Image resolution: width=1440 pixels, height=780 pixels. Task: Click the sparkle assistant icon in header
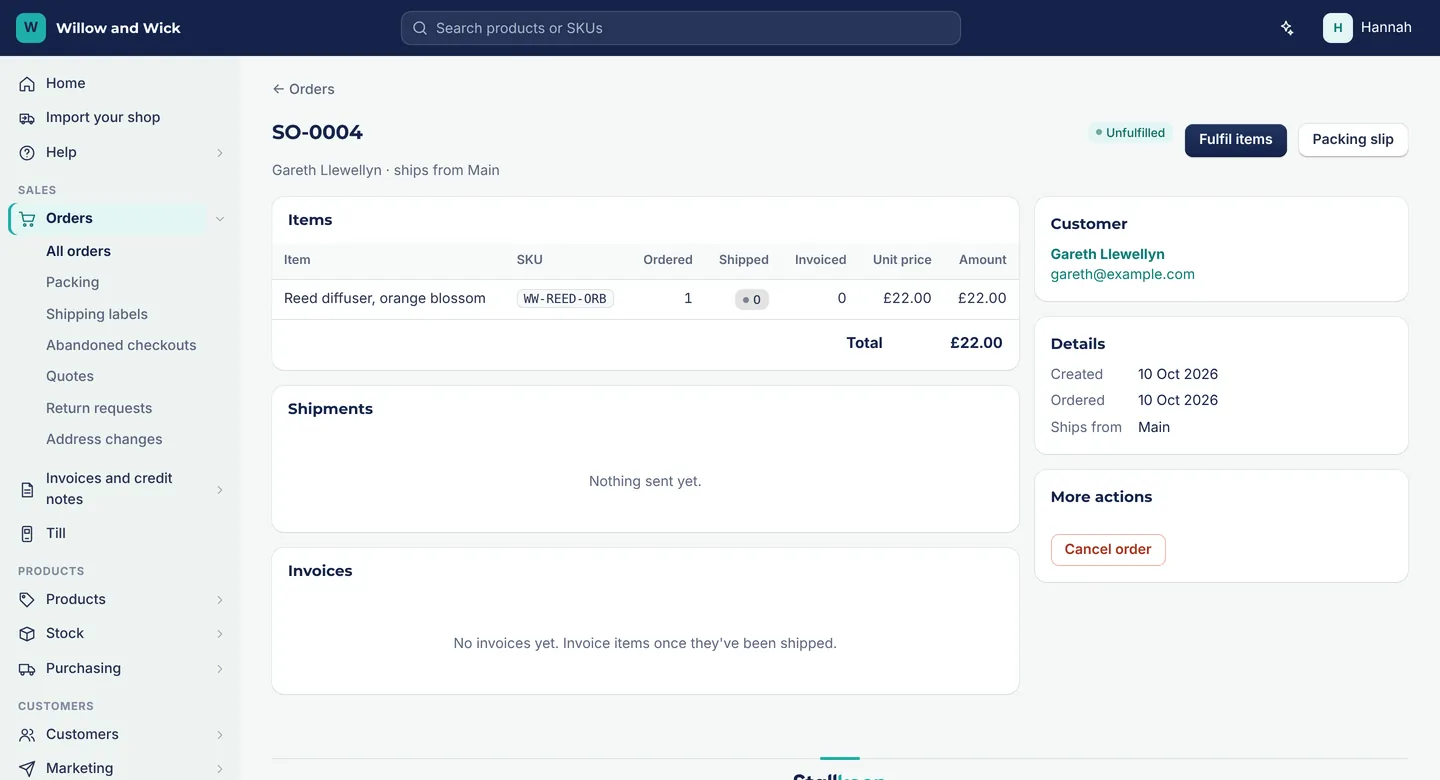pyautogui.click(x=1287, y=28)
